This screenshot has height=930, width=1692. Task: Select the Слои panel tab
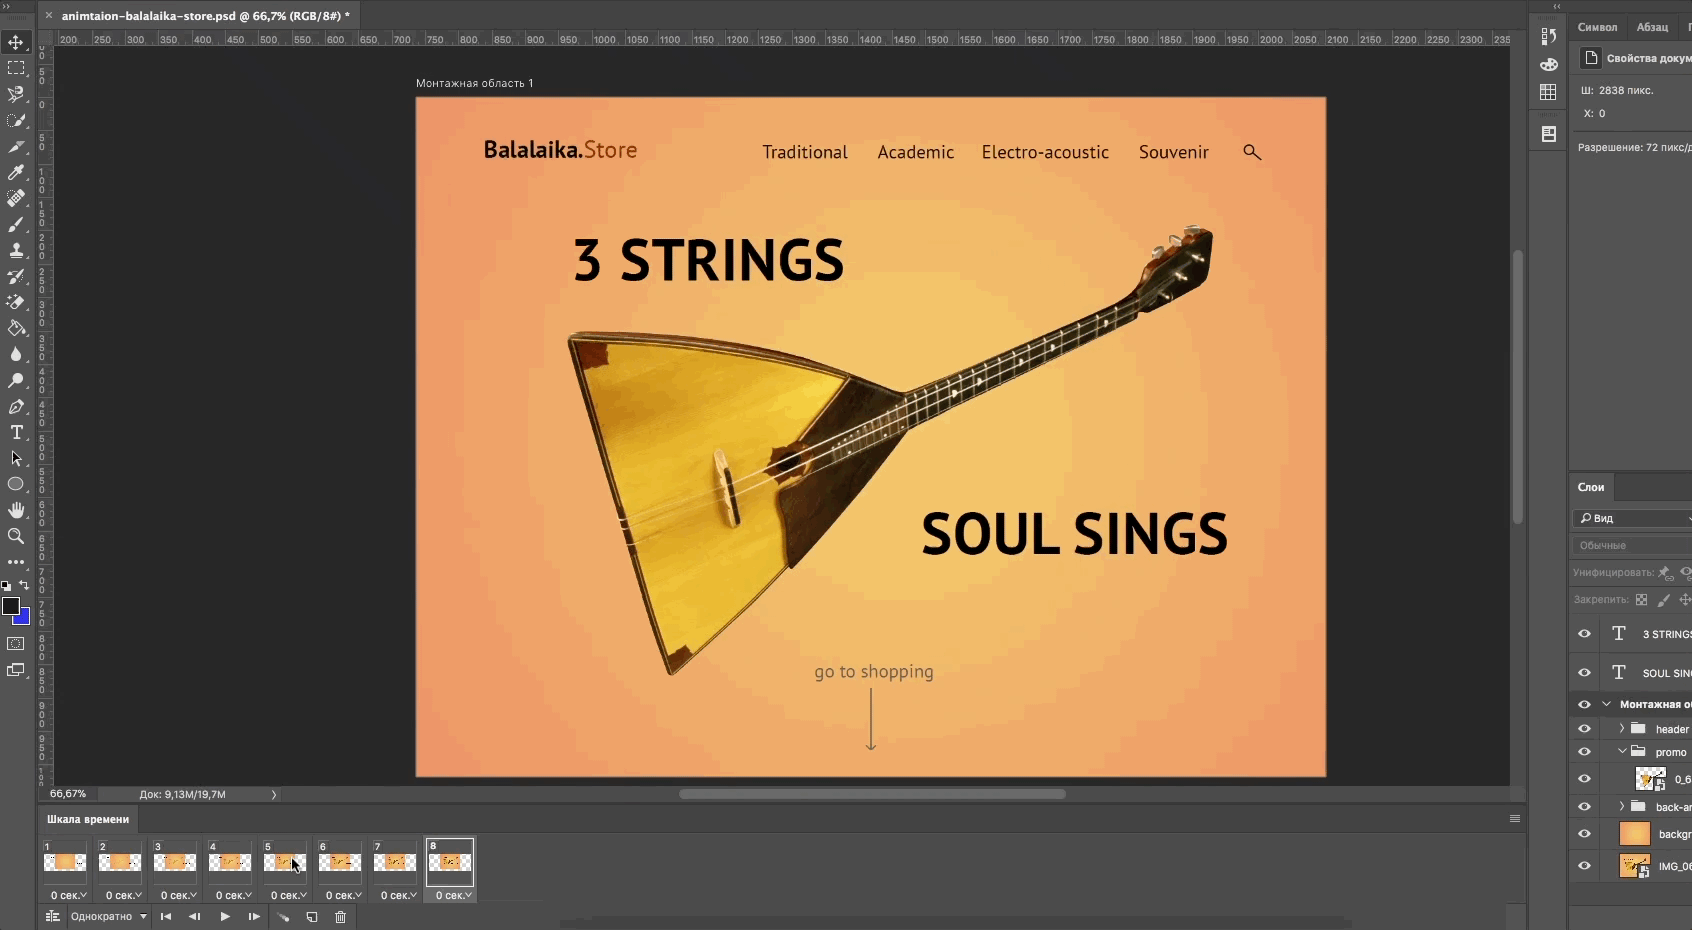coord(1591,488)
